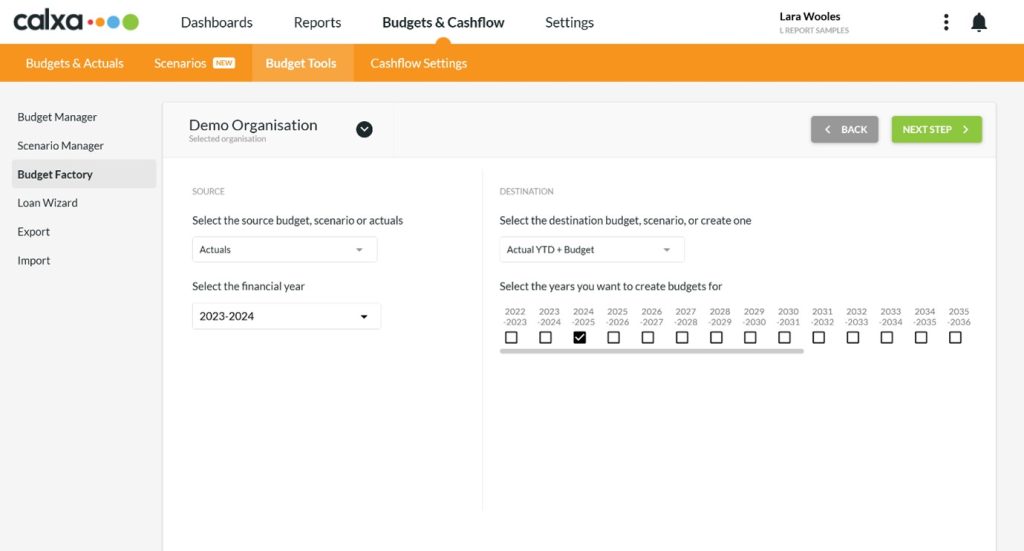Click the Back button
This screenshot has height=551, width=1024.
click(844, 130)
